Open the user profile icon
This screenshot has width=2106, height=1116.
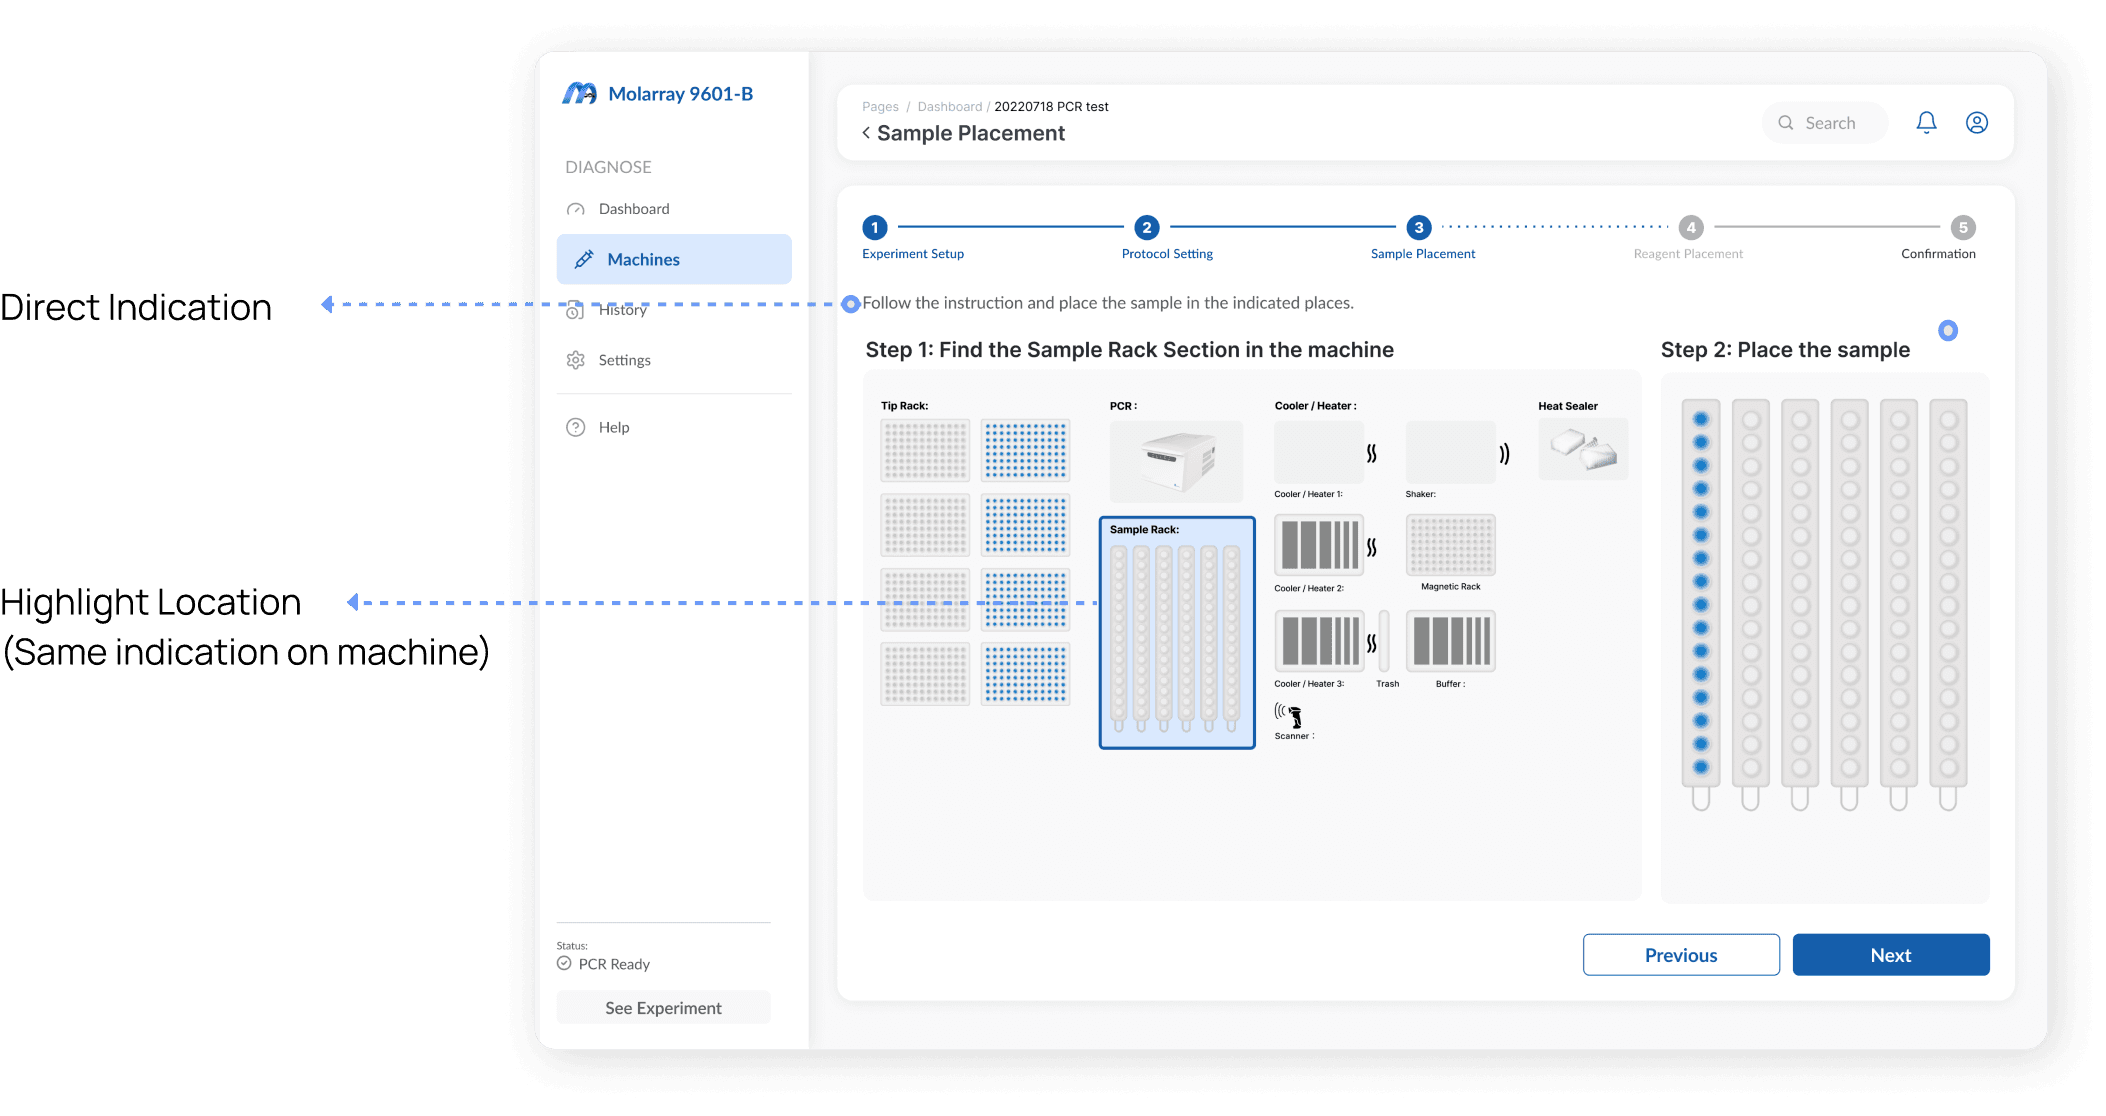click(x=1976, y=123)
